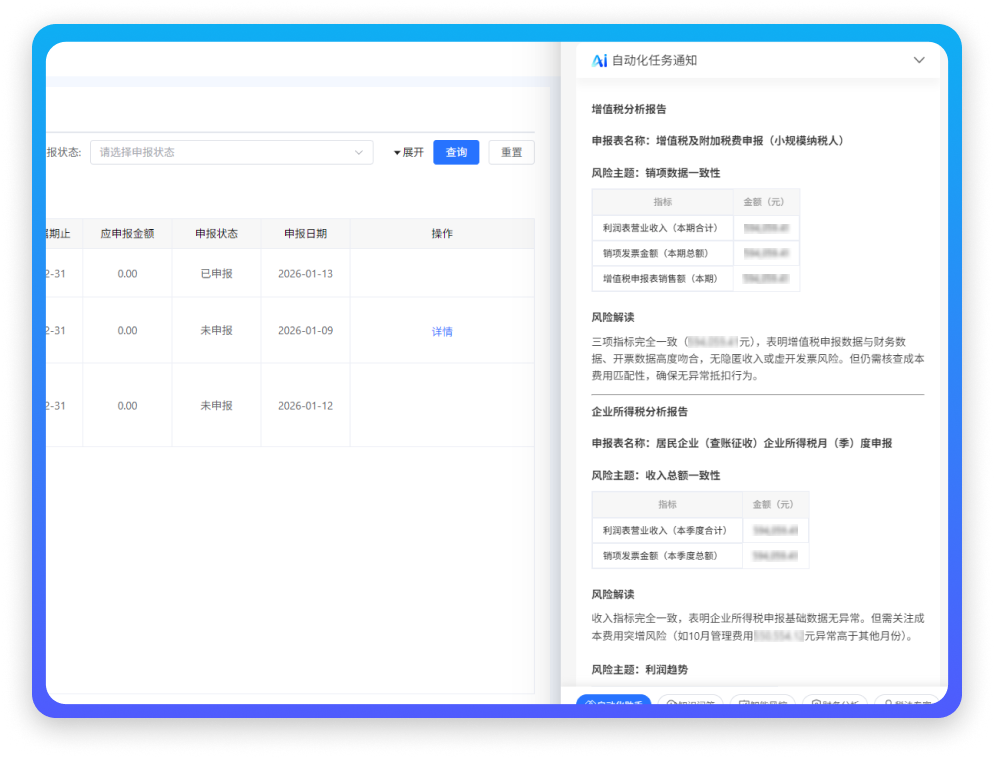Viewport: 994px width, 758px height.
Task: Click the AI logo in the notification header
Action: (599, 61)
